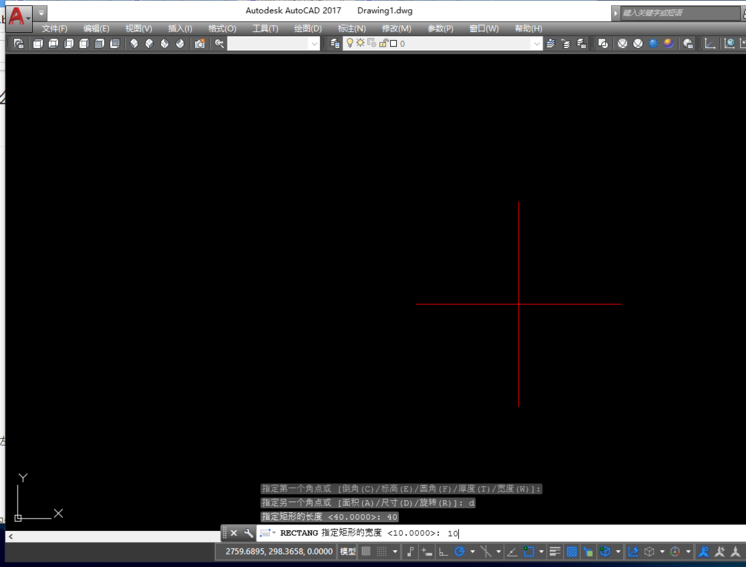Toggle ortho mode in the status bar
The image size is (746, 567).
[x=442, y=552]
